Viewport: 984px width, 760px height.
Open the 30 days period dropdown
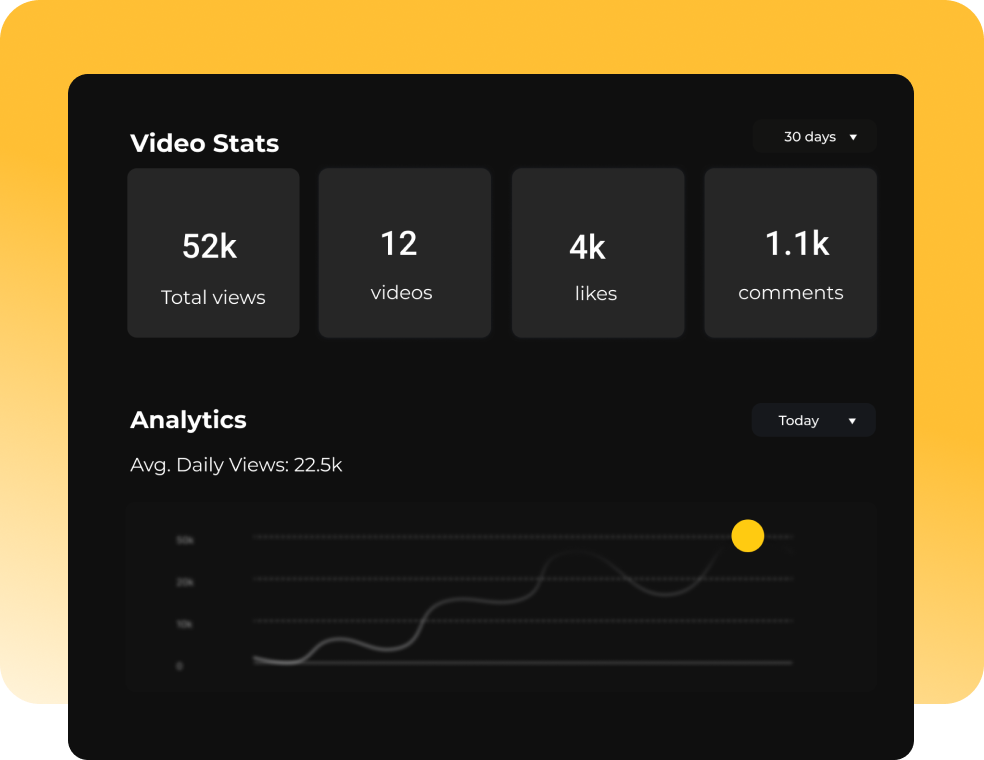click(814, 137)
